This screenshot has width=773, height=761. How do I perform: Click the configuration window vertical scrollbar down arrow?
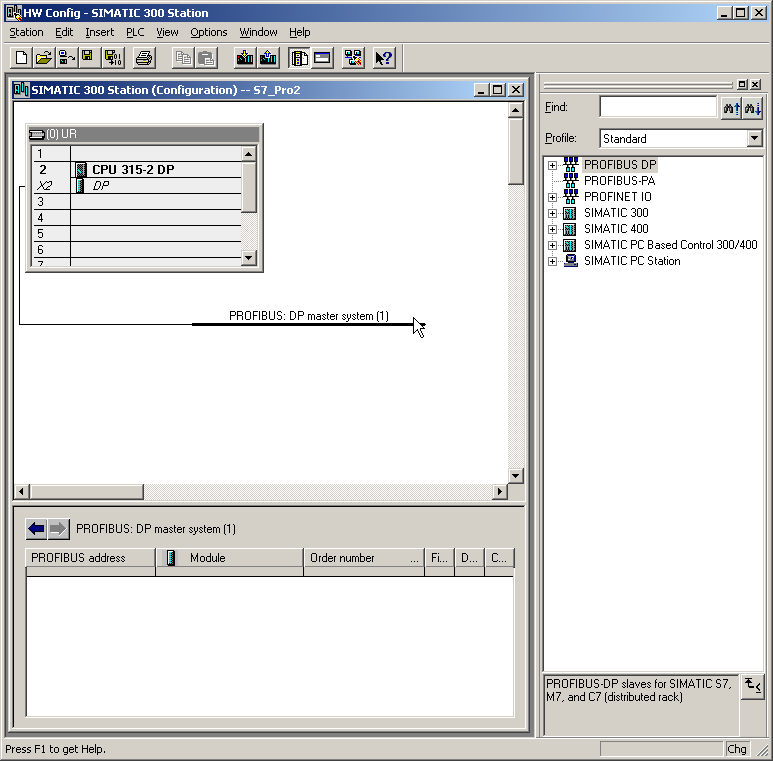[516, 476]
